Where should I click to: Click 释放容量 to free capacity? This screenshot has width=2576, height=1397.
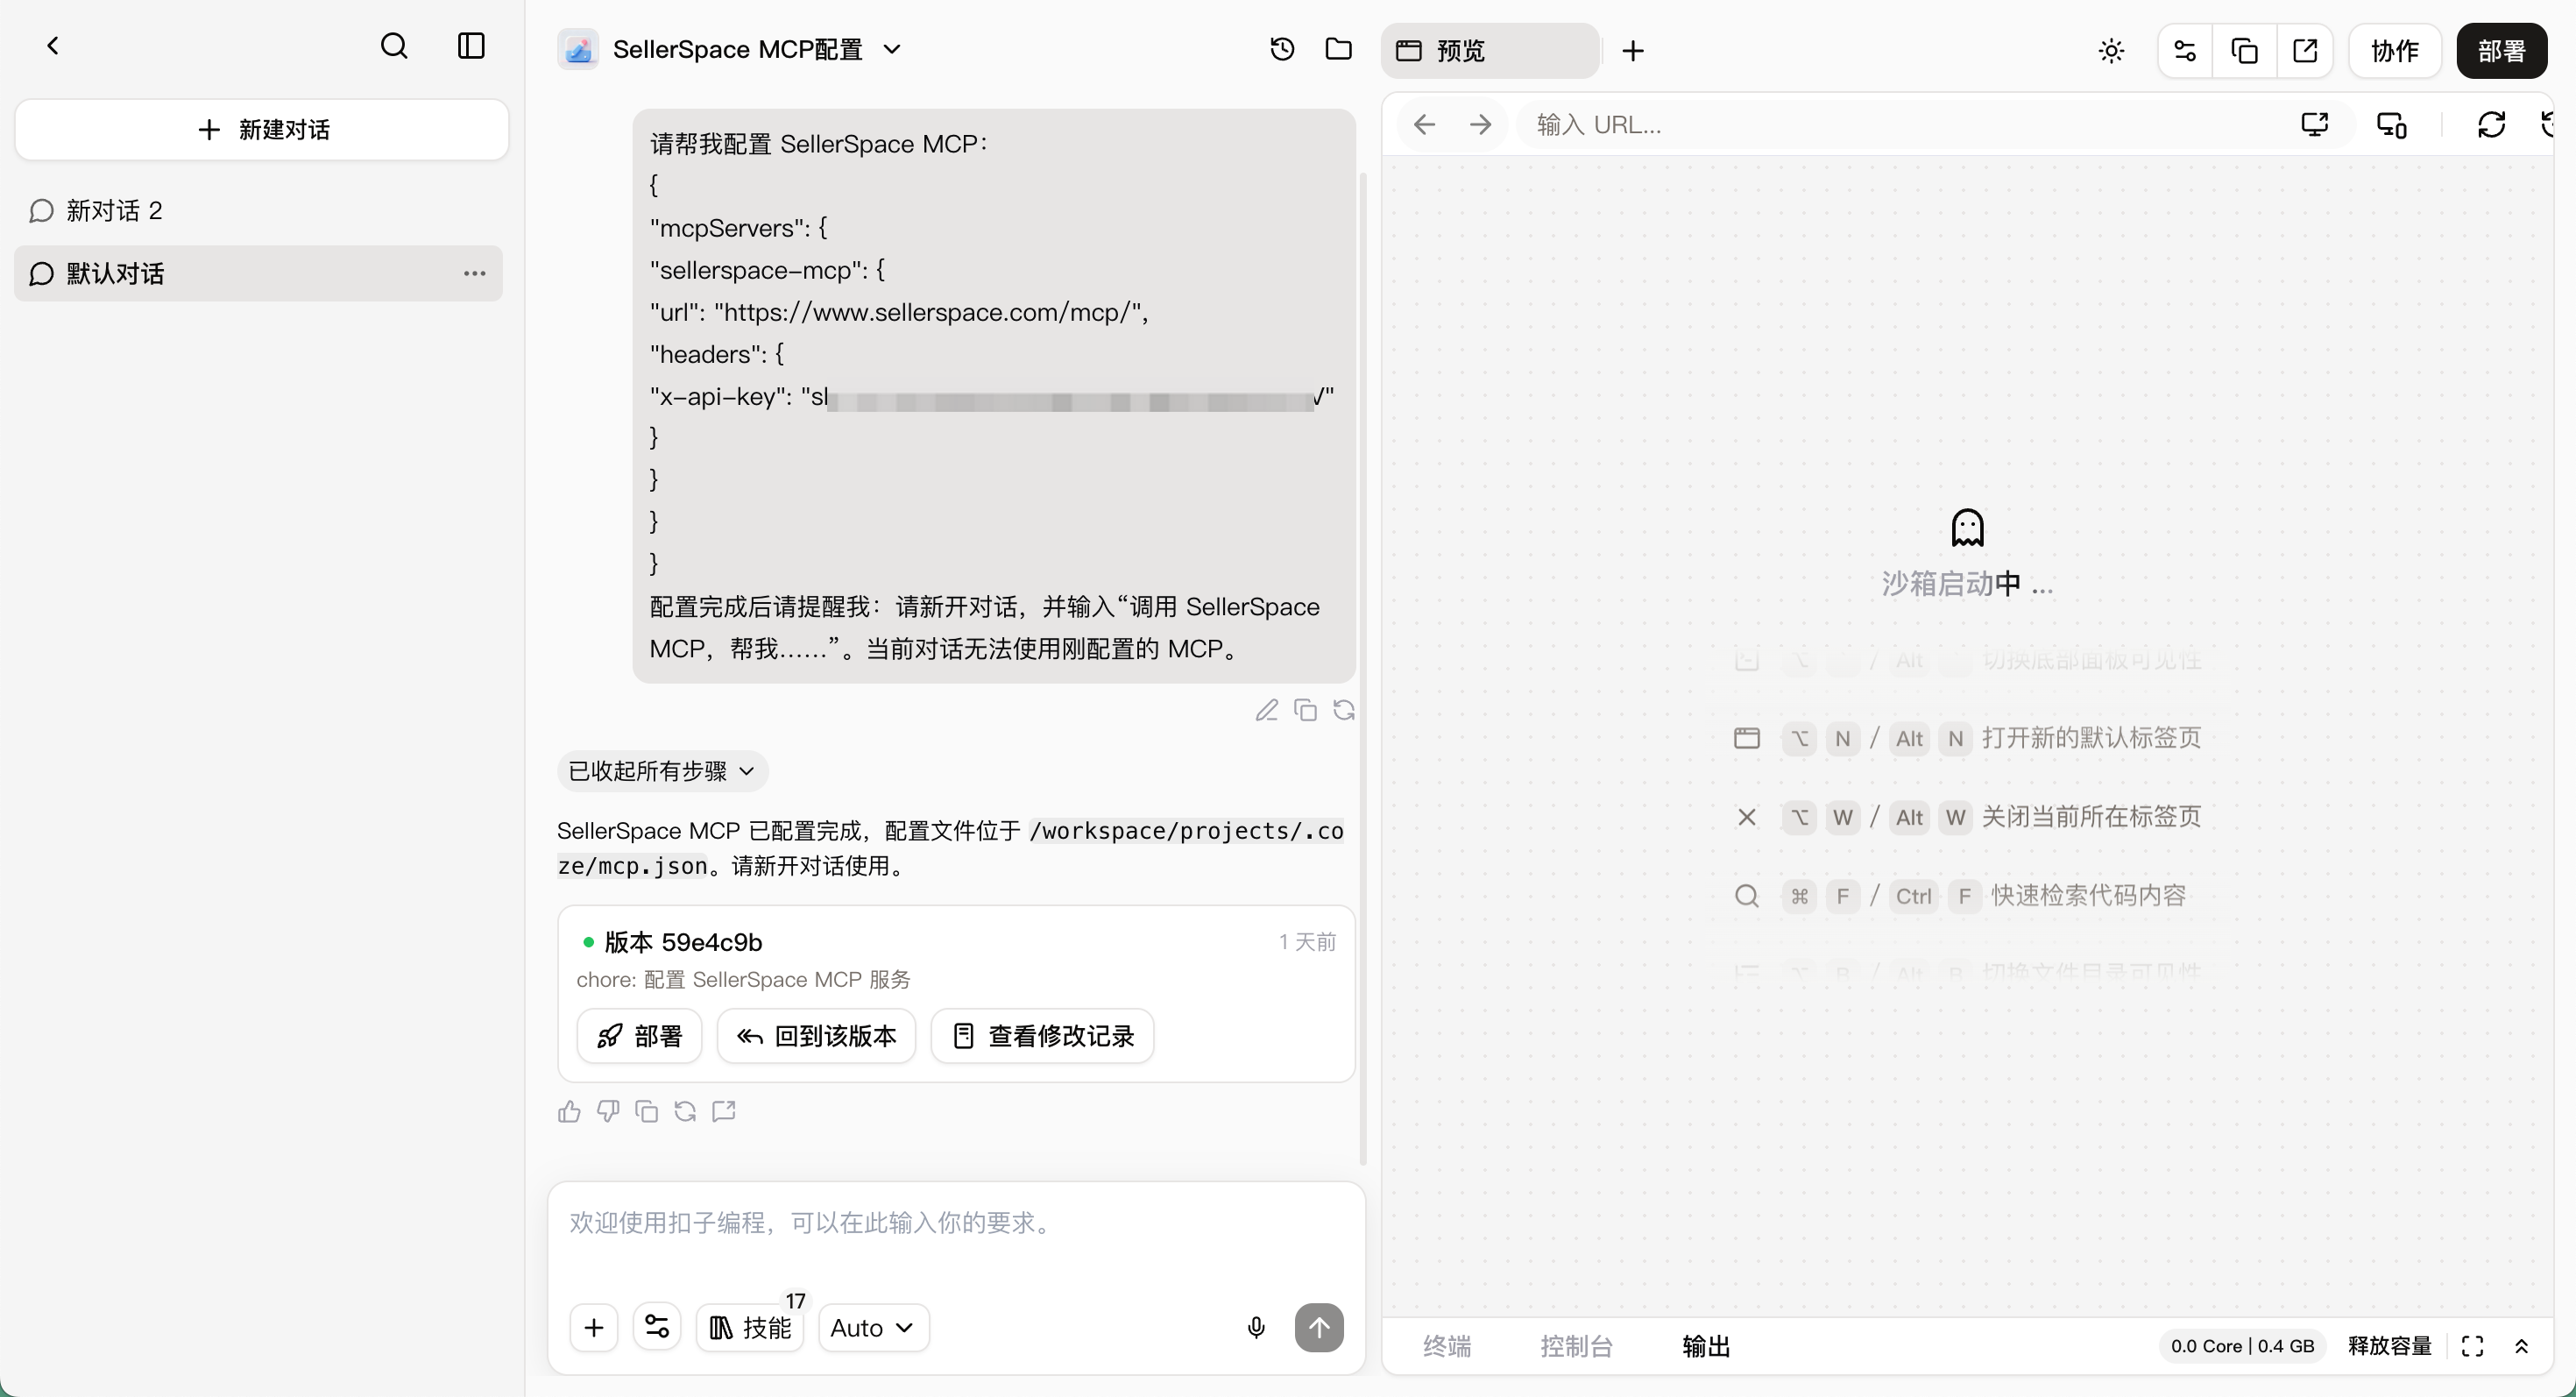point(2389,1346)
